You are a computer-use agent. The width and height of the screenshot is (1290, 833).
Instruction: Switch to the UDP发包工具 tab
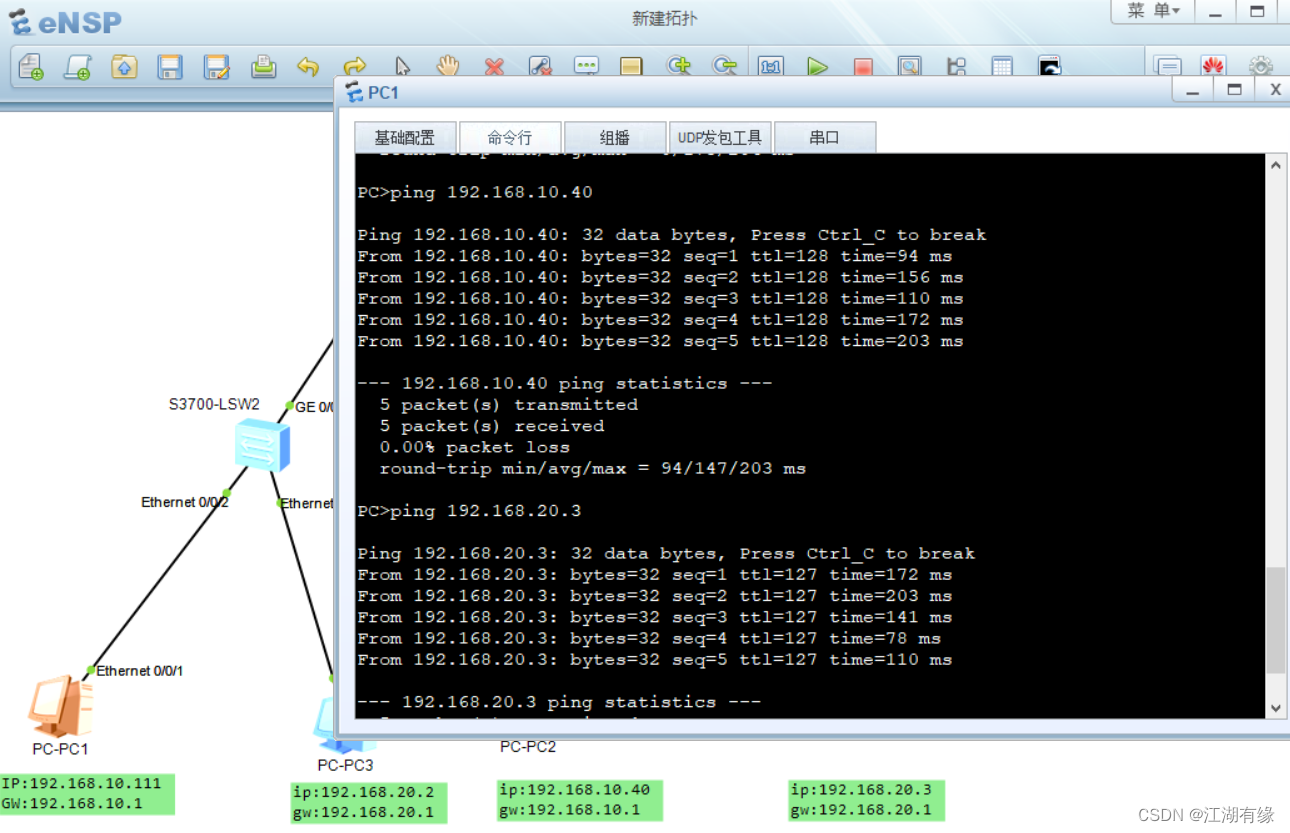click(x=720, y=138)
